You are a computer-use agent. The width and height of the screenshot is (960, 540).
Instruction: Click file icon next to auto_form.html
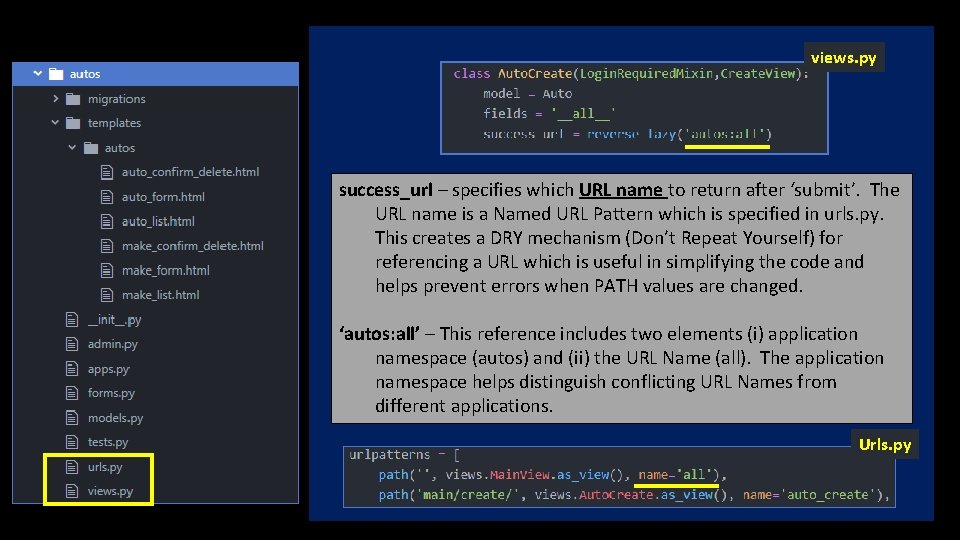[107, 197]
